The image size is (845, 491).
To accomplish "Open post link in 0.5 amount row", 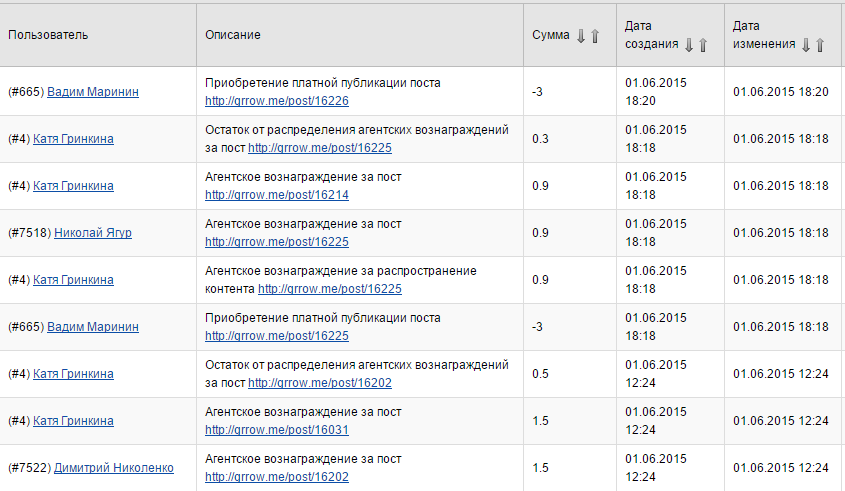I will pyautogui.click(x=320, y=383).
